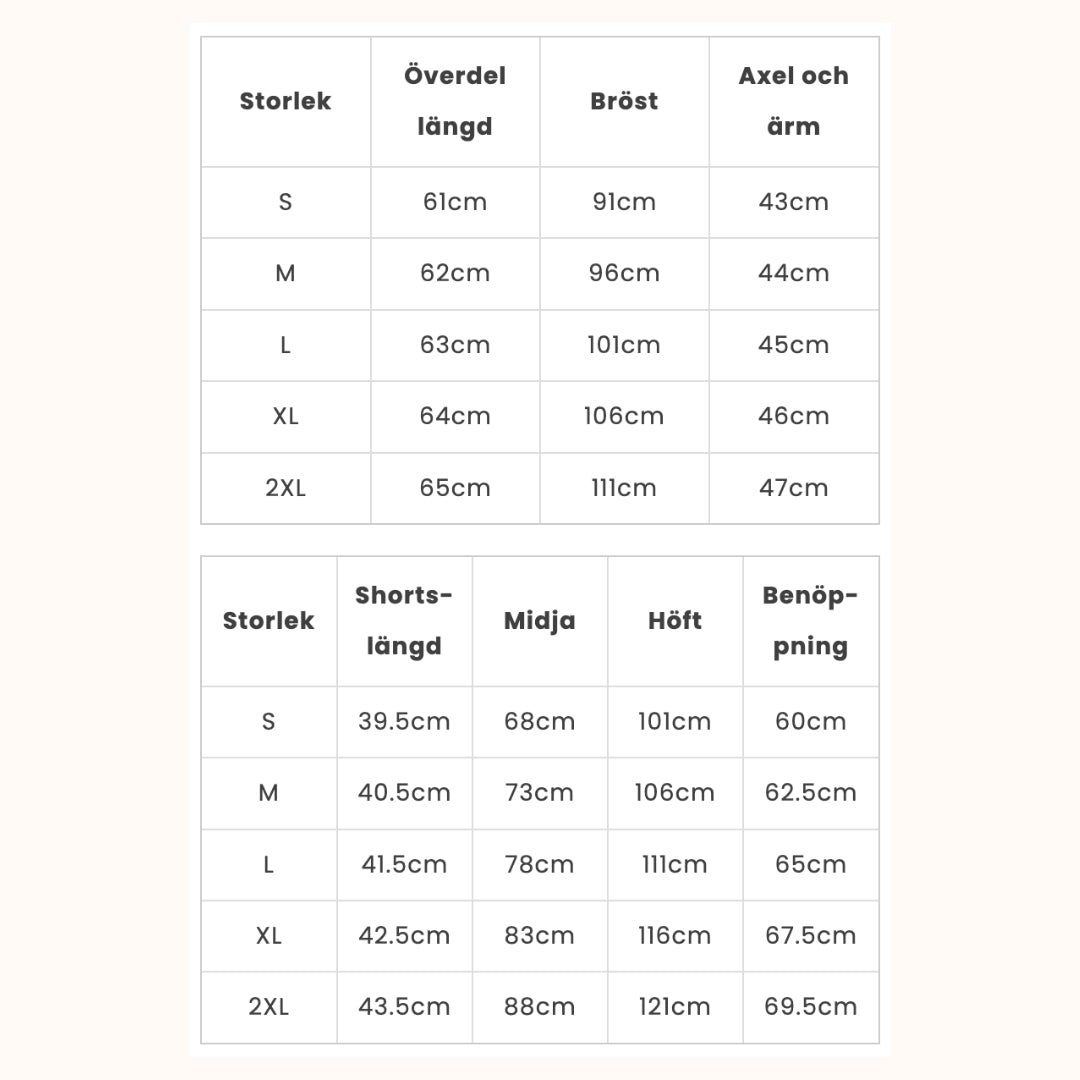Click the 111cm hip value for L
1080x1080 pixels.
[675, 864]
